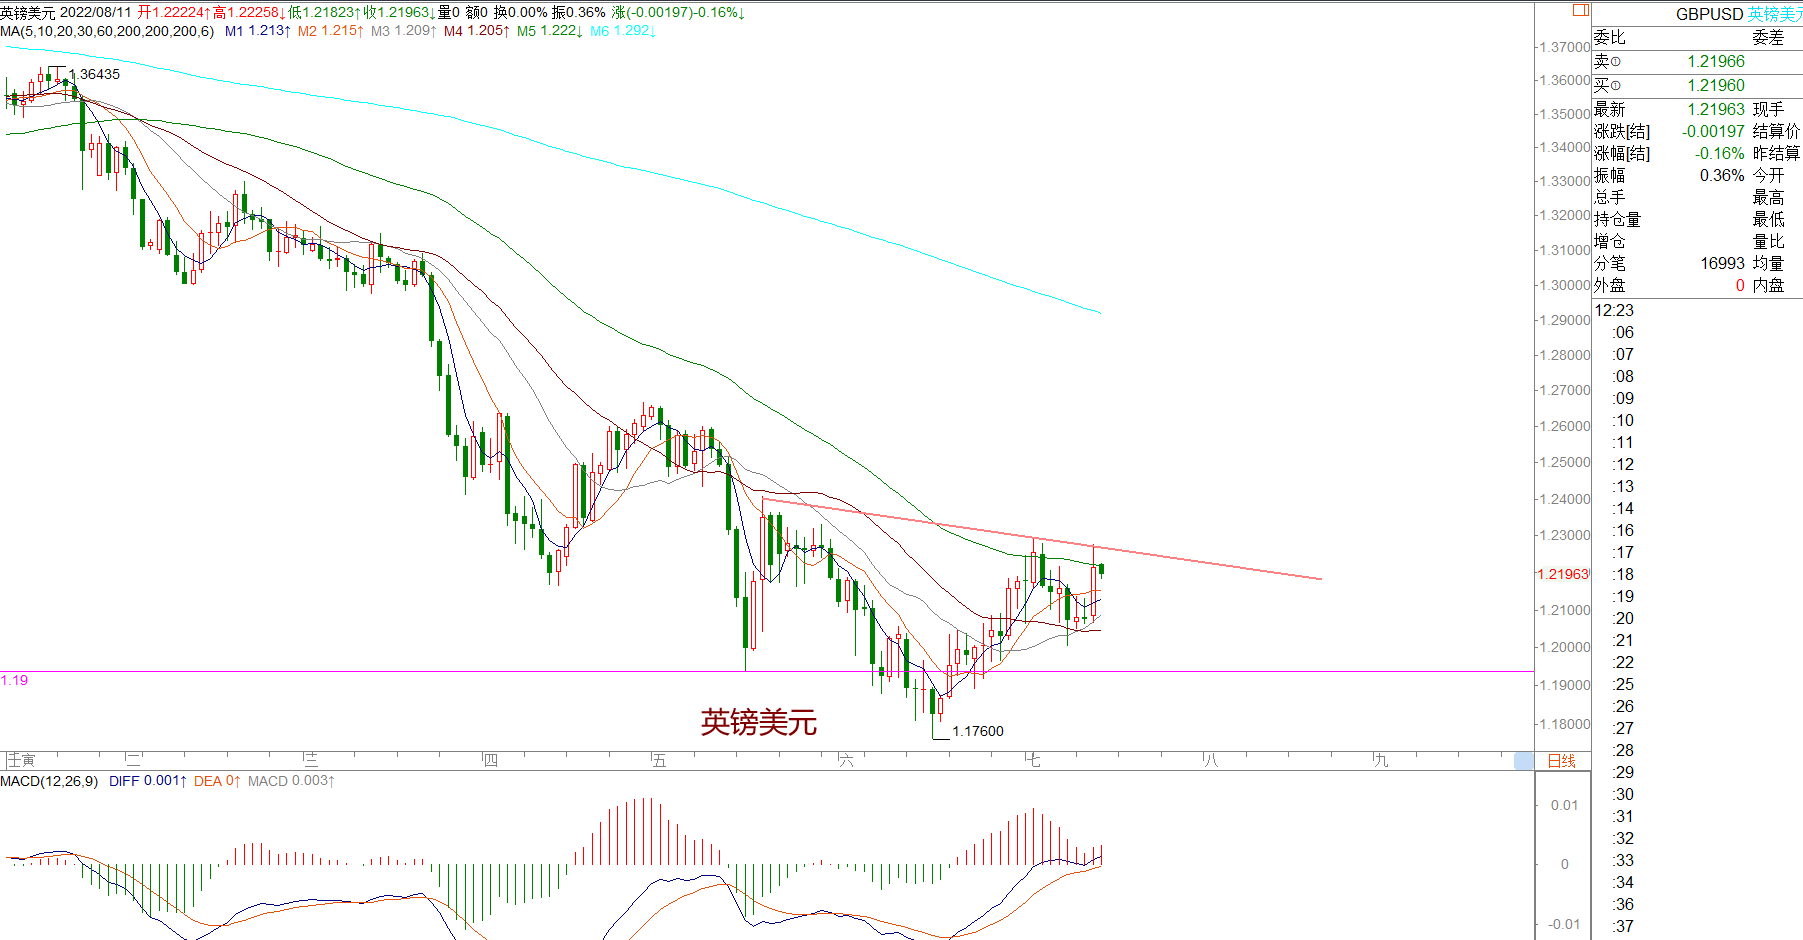This screenshot has height=940, width=1803.
Task: Click the 1.25000 price axis label
Action: click(x=1564, y=462)
